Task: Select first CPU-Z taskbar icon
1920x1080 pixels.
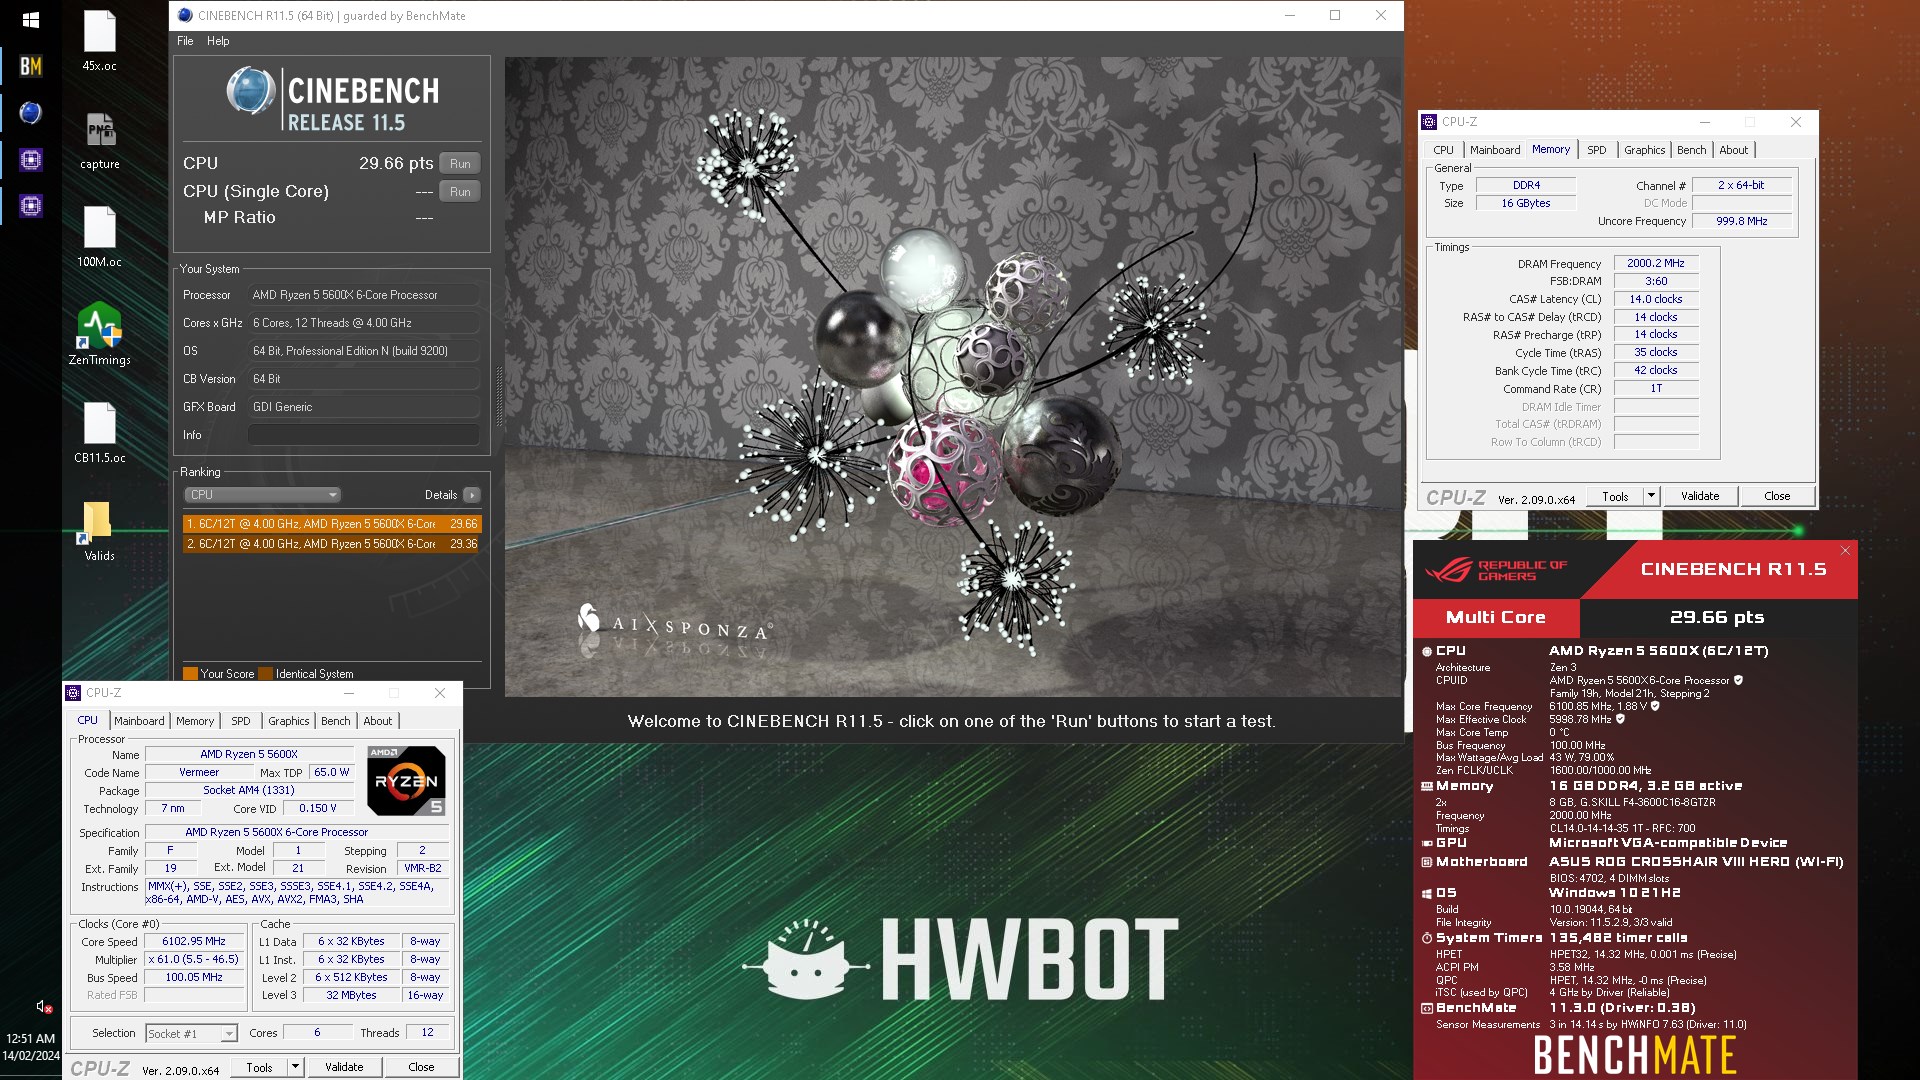Action: tap(30, 160)
